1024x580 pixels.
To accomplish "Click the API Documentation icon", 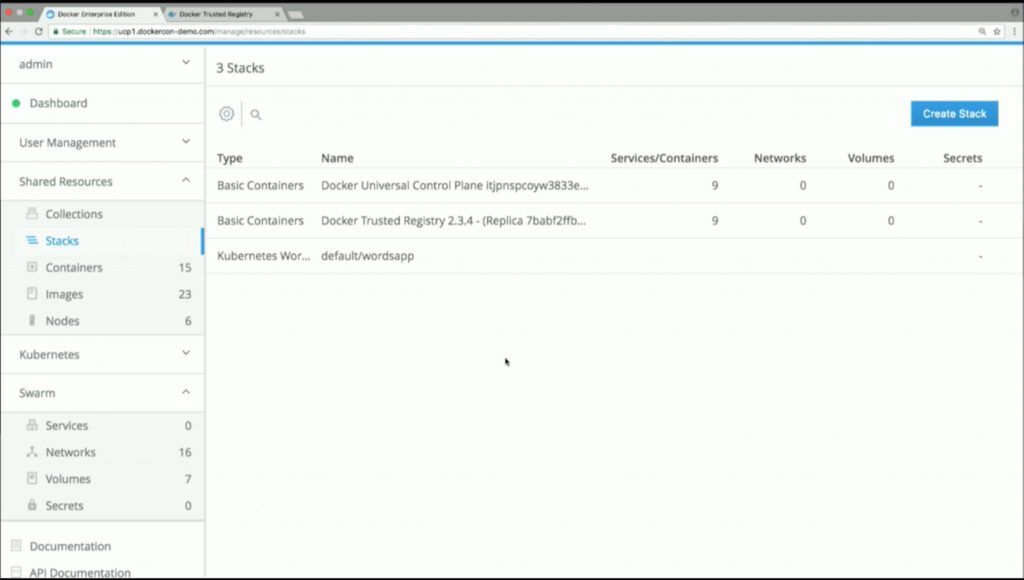I will coord(16,572).
